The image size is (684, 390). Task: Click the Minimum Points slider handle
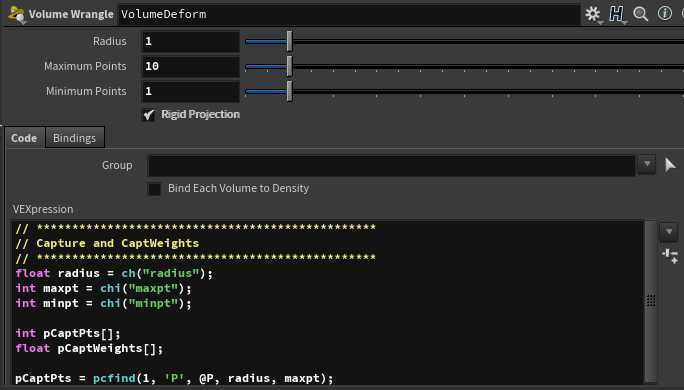(x=289, y=91)
